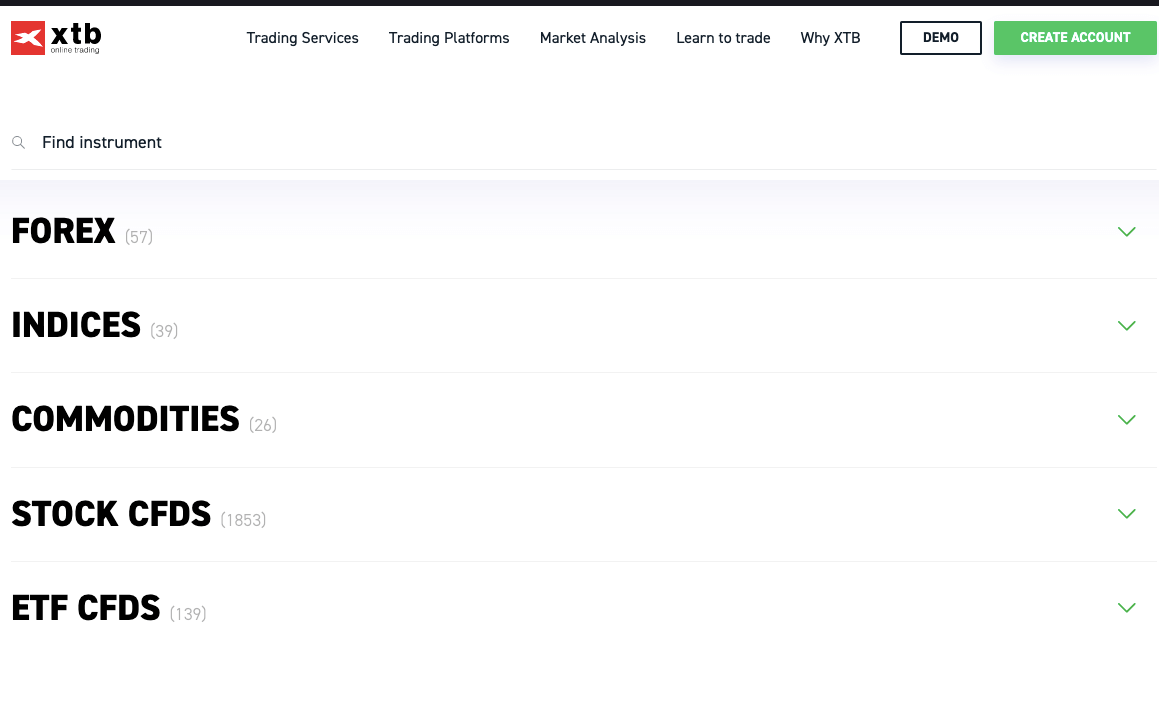Image resolution: width=1159 pixels, height=702 pixels.
Task: Expand the COMMODITIES section chevron
Action: pyautogui.click(x=1126, y=420)
